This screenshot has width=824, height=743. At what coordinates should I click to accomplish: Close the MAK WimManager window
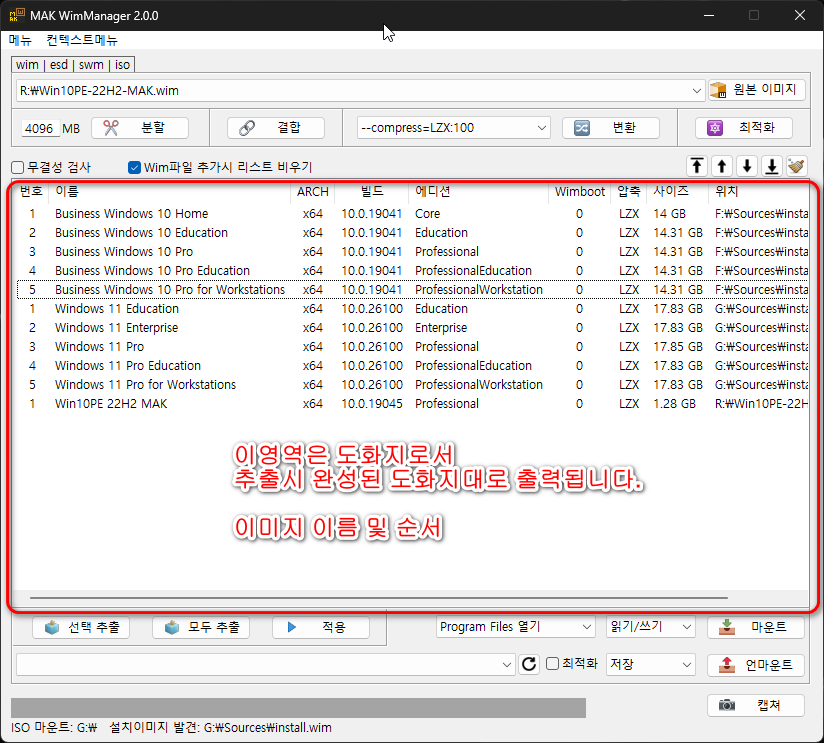(799, 15)
